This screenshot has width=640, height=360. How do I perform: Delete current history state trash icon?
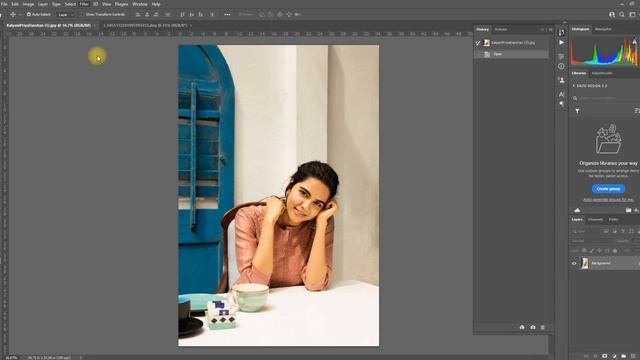[x=543, y=327]
